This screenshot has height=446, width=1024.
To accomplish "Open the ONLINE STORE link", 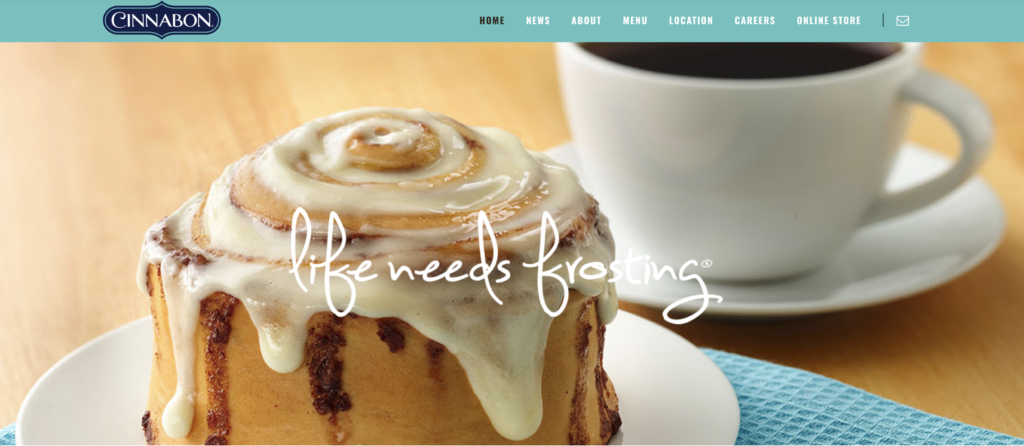I will click(x=829, y=21).
